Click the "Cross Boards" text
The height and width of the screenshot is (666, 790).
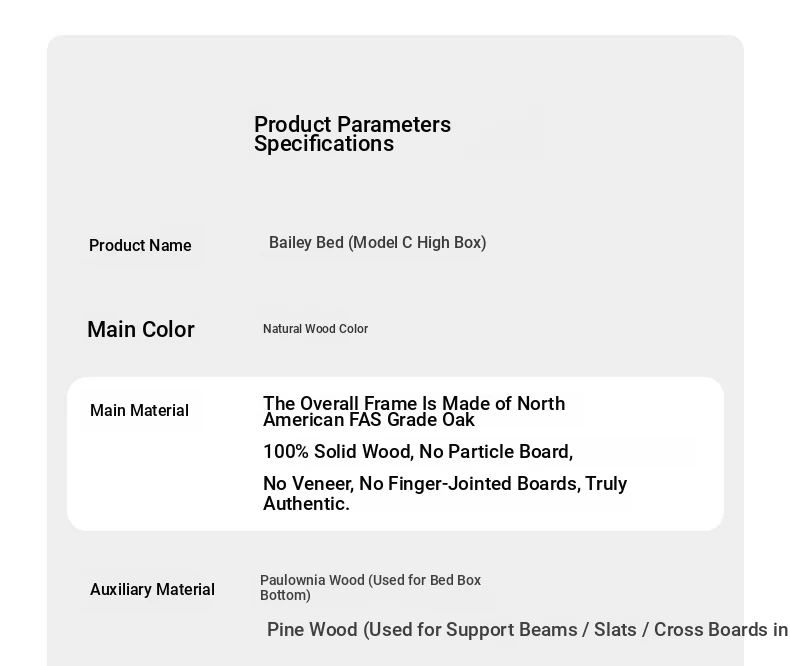coord(711,630)
